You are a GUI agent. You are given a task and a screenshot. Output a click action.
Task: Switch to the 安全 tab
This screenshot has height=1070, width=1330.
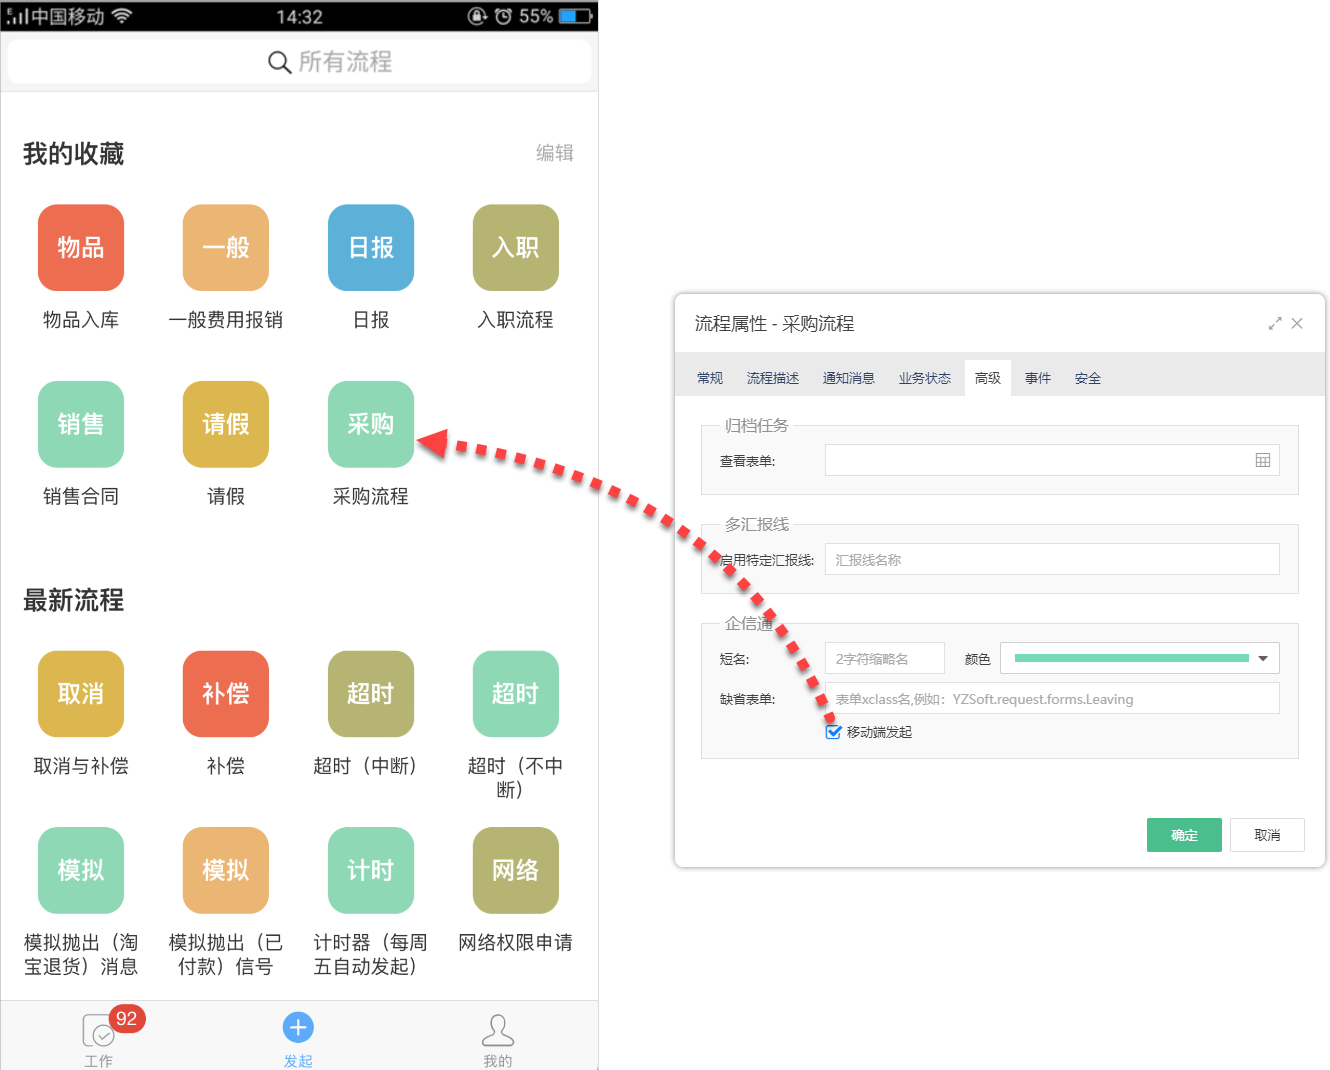(1088, 378)
